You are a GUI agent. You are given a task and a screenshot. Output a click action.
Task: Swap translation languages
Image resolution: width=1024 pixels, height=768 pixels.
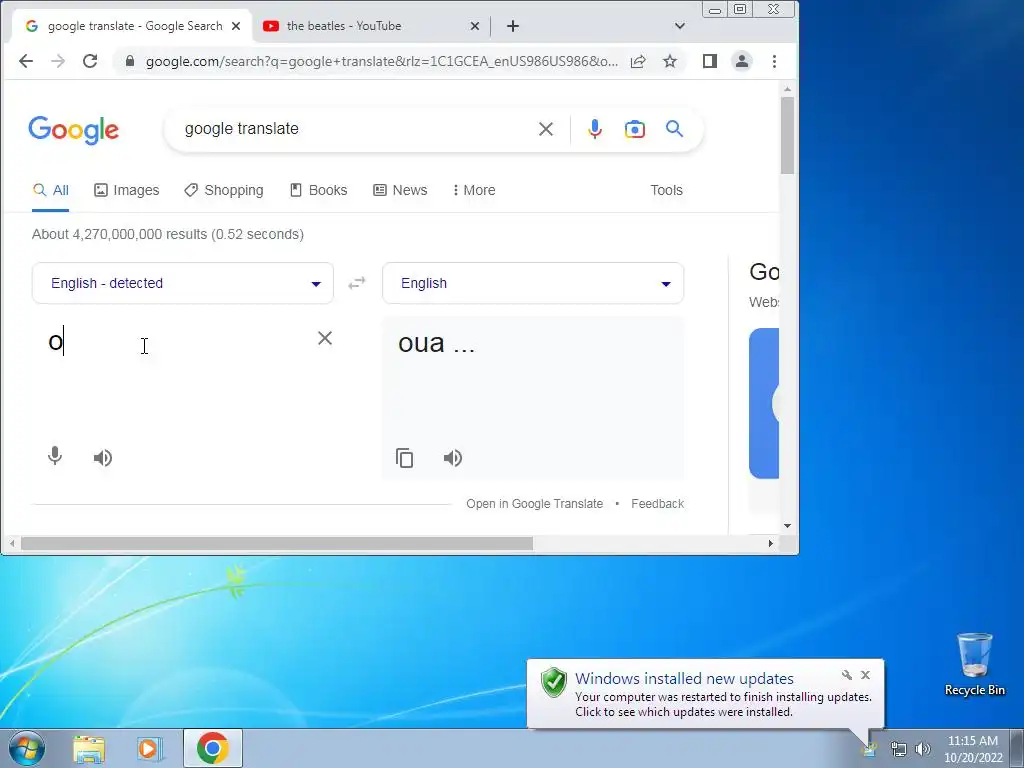357,283
